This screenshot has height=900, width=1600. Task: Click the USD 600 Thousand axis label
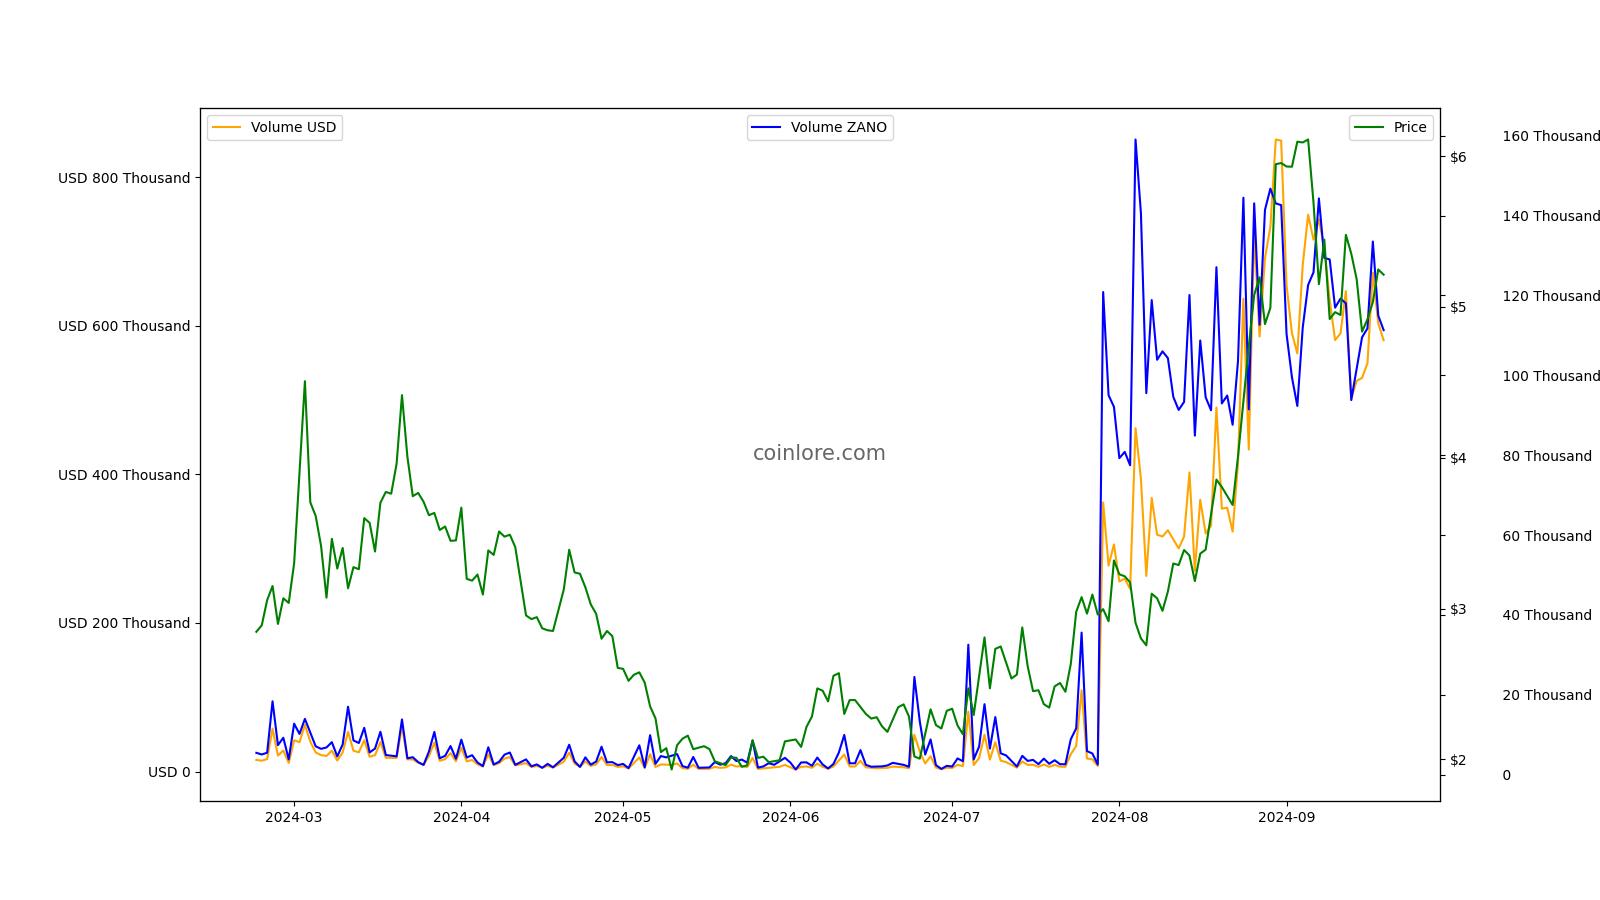124,326
